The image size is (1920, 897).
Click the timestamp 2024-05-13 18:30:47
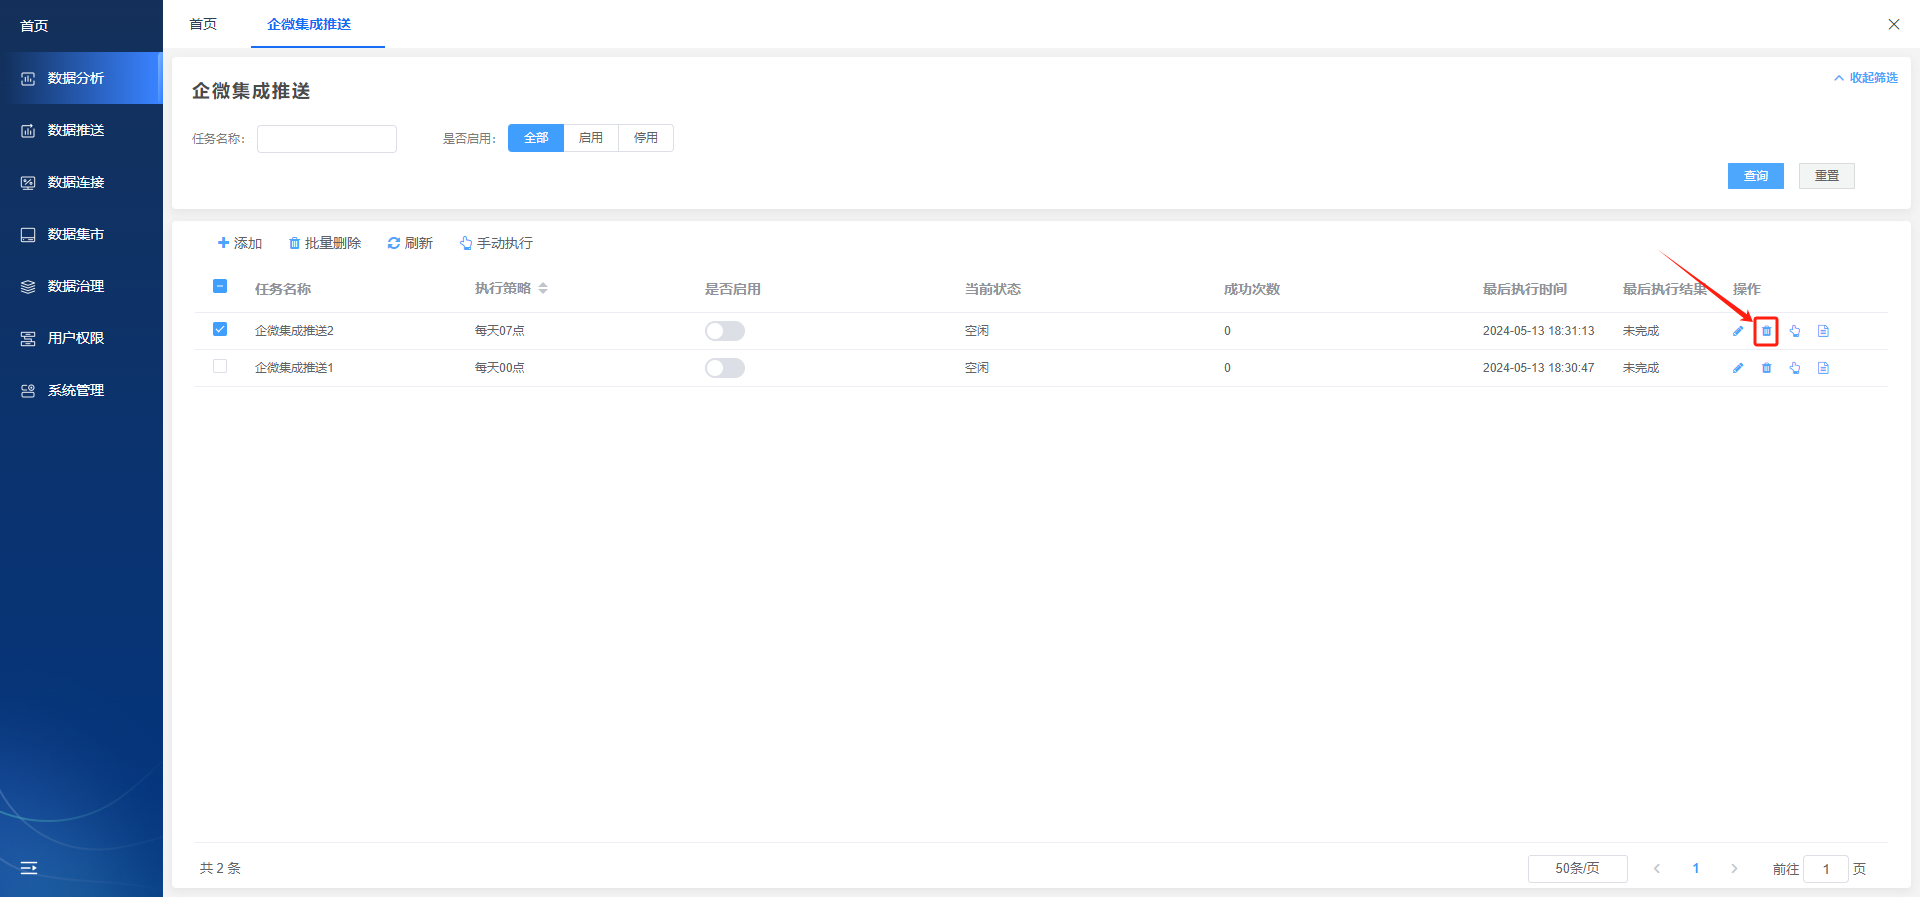(x=1538, y=368)
